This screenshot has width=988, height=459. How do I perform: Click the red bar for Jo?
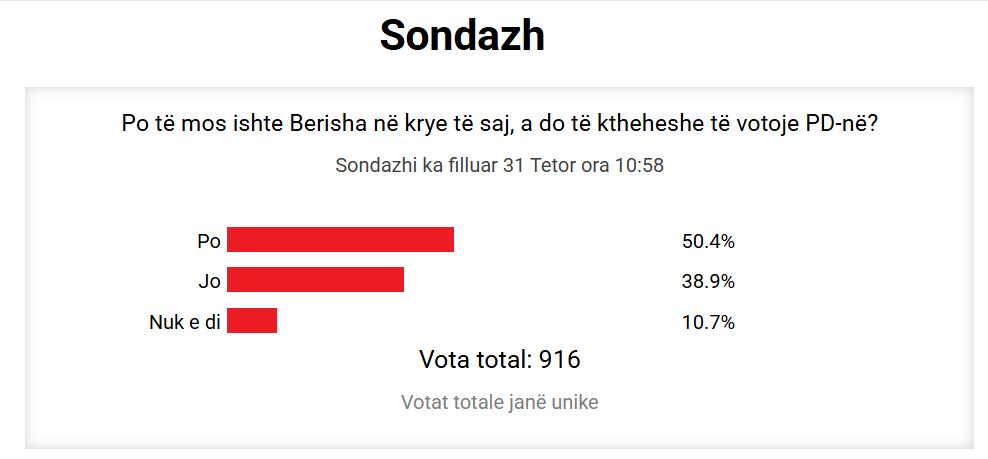click(315, 280)
